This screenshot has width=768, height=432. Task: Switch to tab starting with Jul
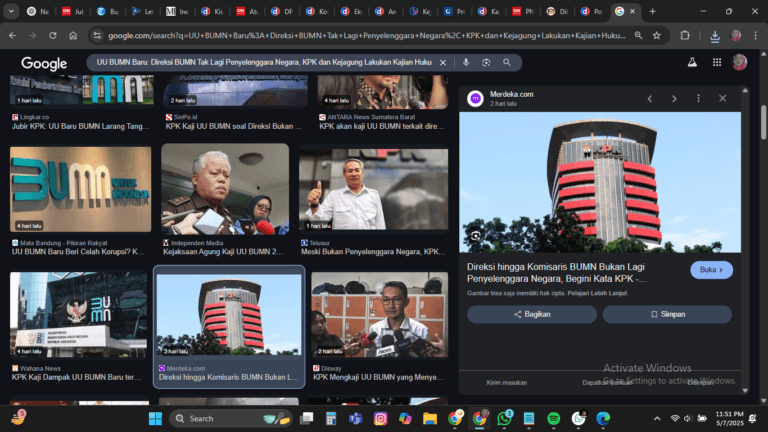click(x=72, y=11)
